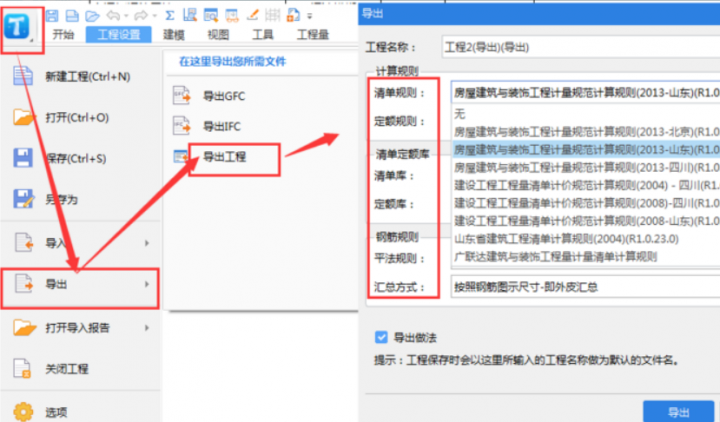Viewport: 720px width, 422px height.
Task: Click the blue 导出 button
Action: point(678,410)
